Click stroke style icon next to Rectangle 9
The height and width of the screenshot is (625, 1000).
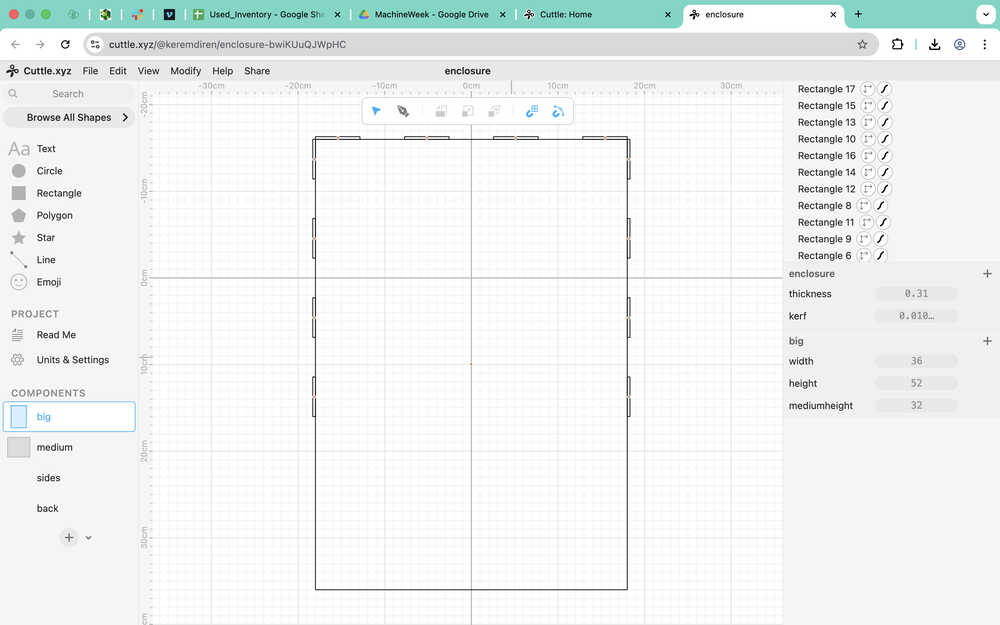pos(881,239)
